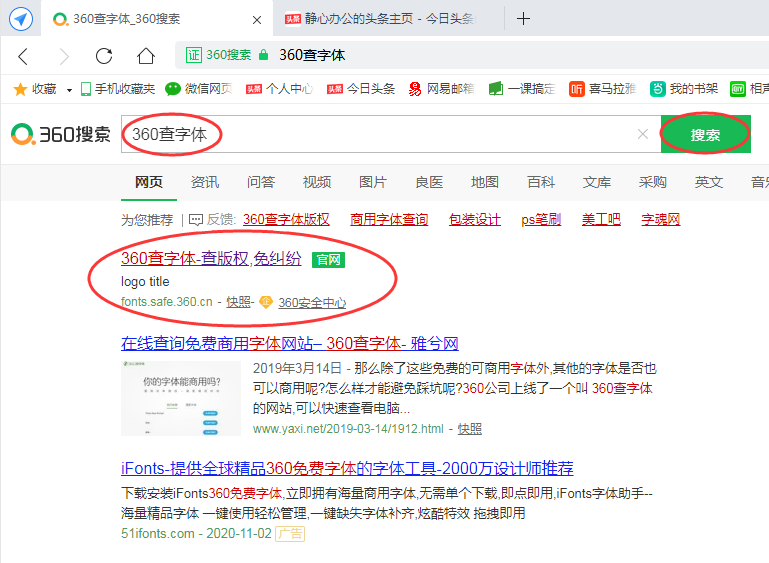Screen dimensions: 769x563
Task: Click the 360安全中心 link
Action: (312, 303)
